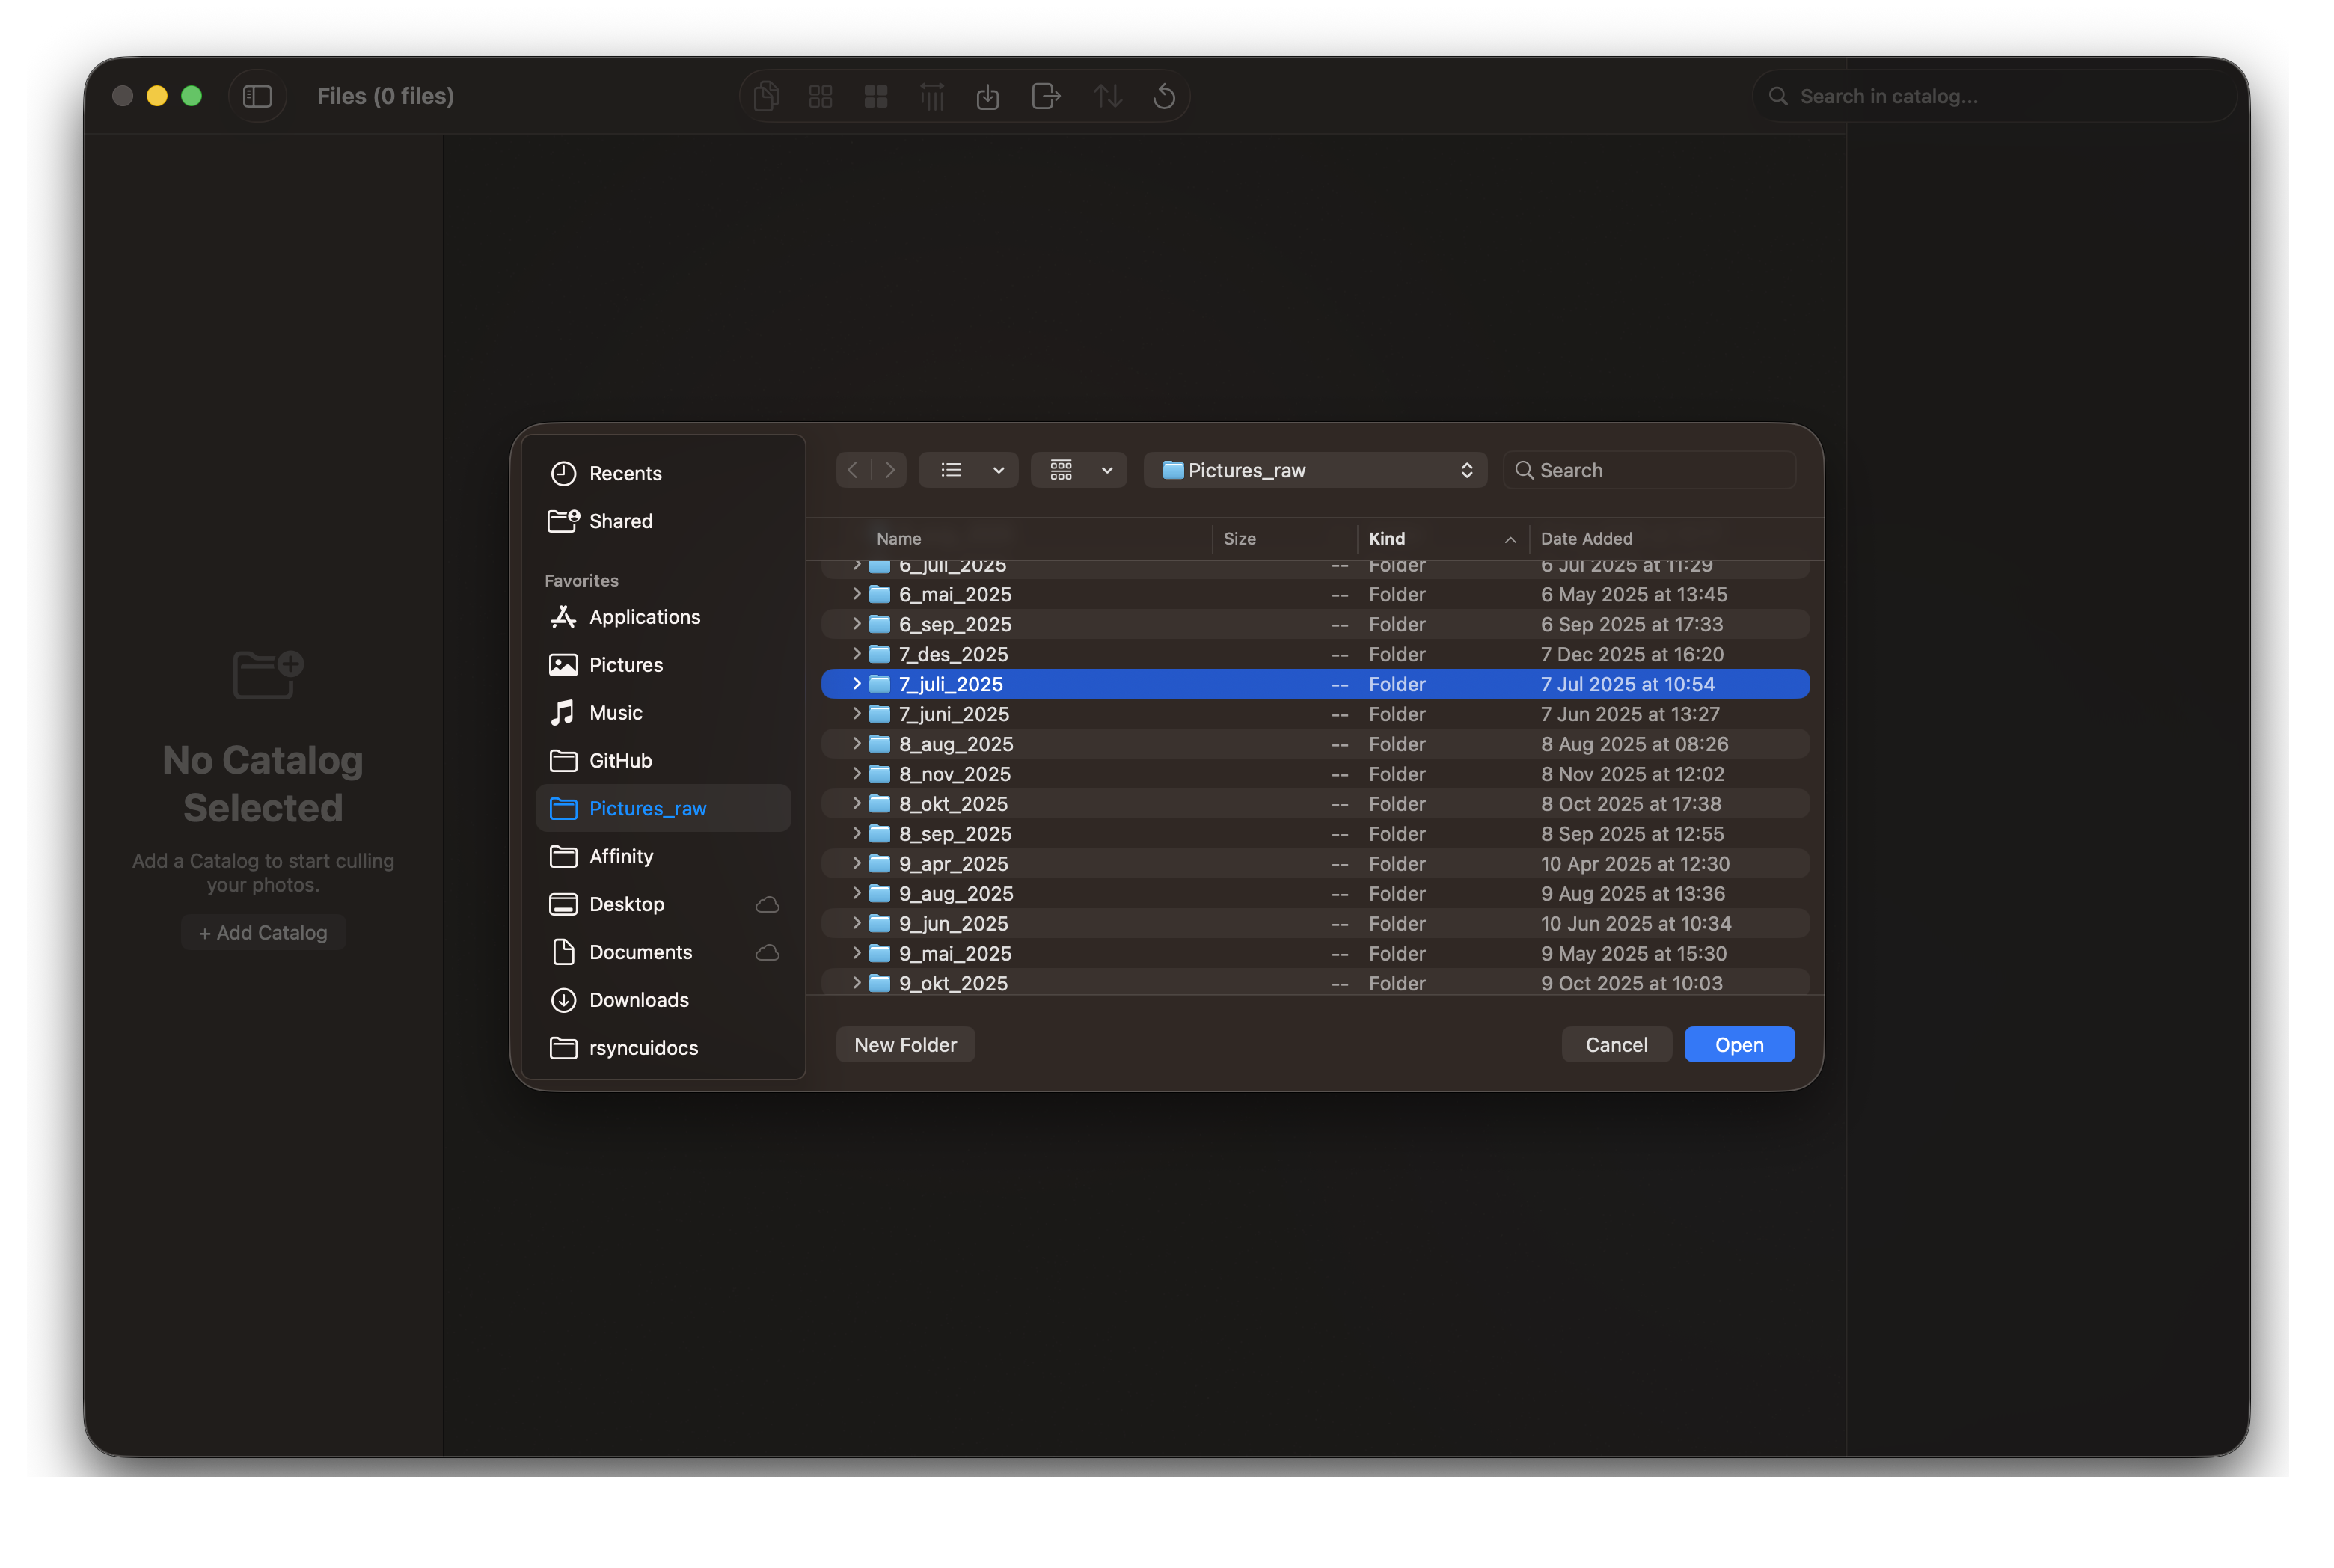Cancel the file selection dialog
Image resolution: width=2334 pixels, height=1568 pixels.
[1616, 1044]
